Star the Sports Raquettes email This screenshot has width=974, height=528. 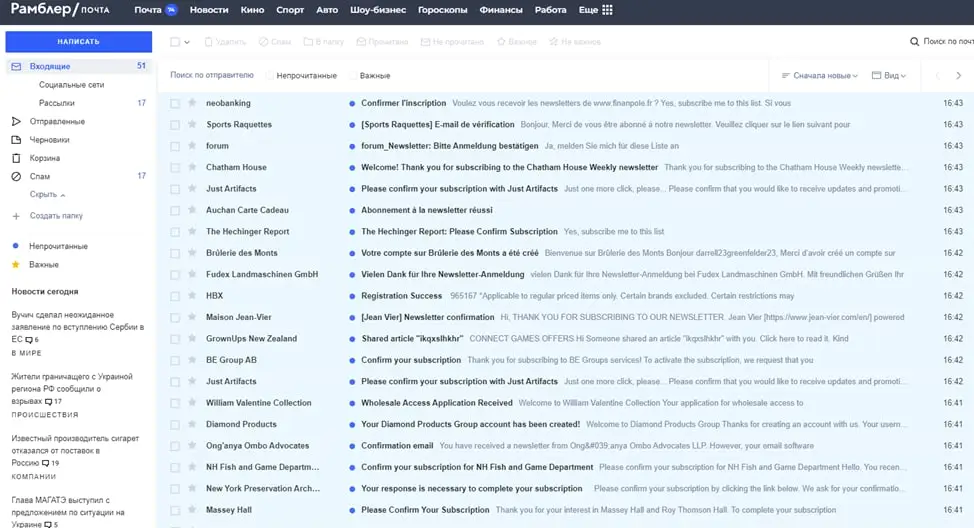click(x=192, y=124)
